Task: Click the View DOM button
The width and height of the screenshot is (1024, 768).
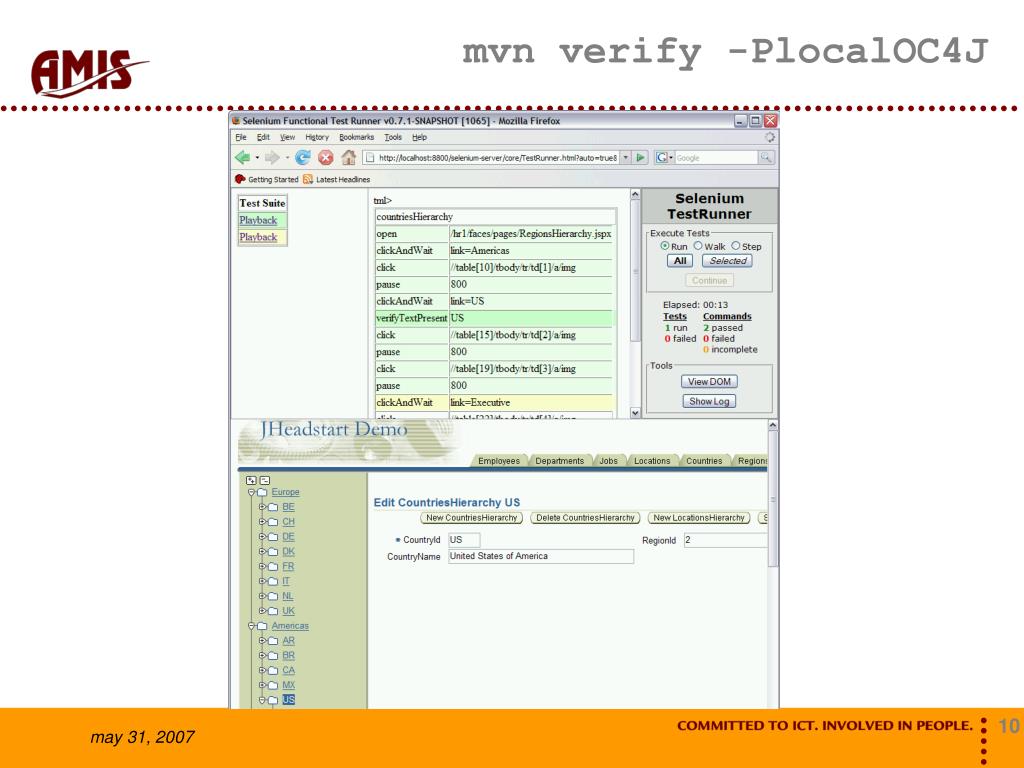Action: pyautogui.click(x=709, y=381)
